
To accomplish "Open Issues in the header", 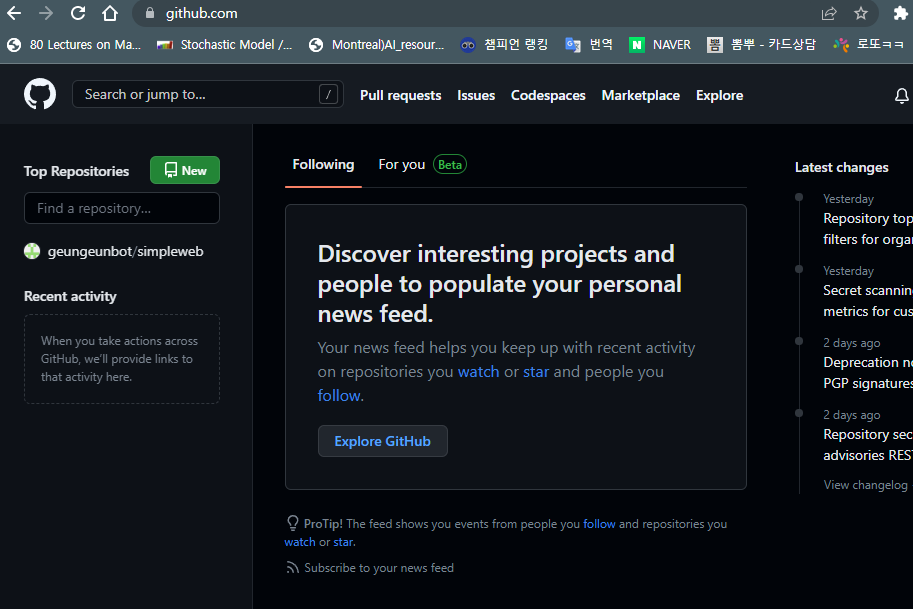I will [x=476, y=95].
